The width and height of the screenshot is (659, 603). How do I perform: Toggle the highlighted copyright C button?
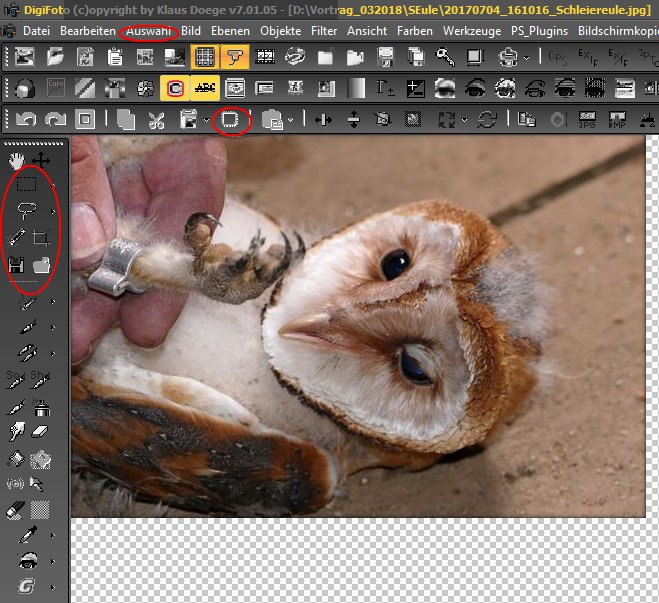point(176,88)
